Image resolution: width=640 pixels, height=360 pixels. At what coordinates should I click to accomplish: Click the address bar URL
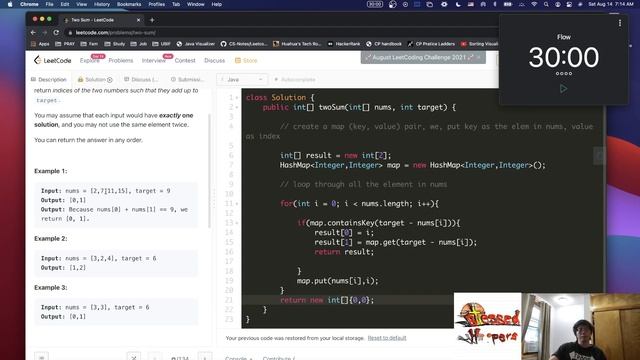tap(116, 33)
